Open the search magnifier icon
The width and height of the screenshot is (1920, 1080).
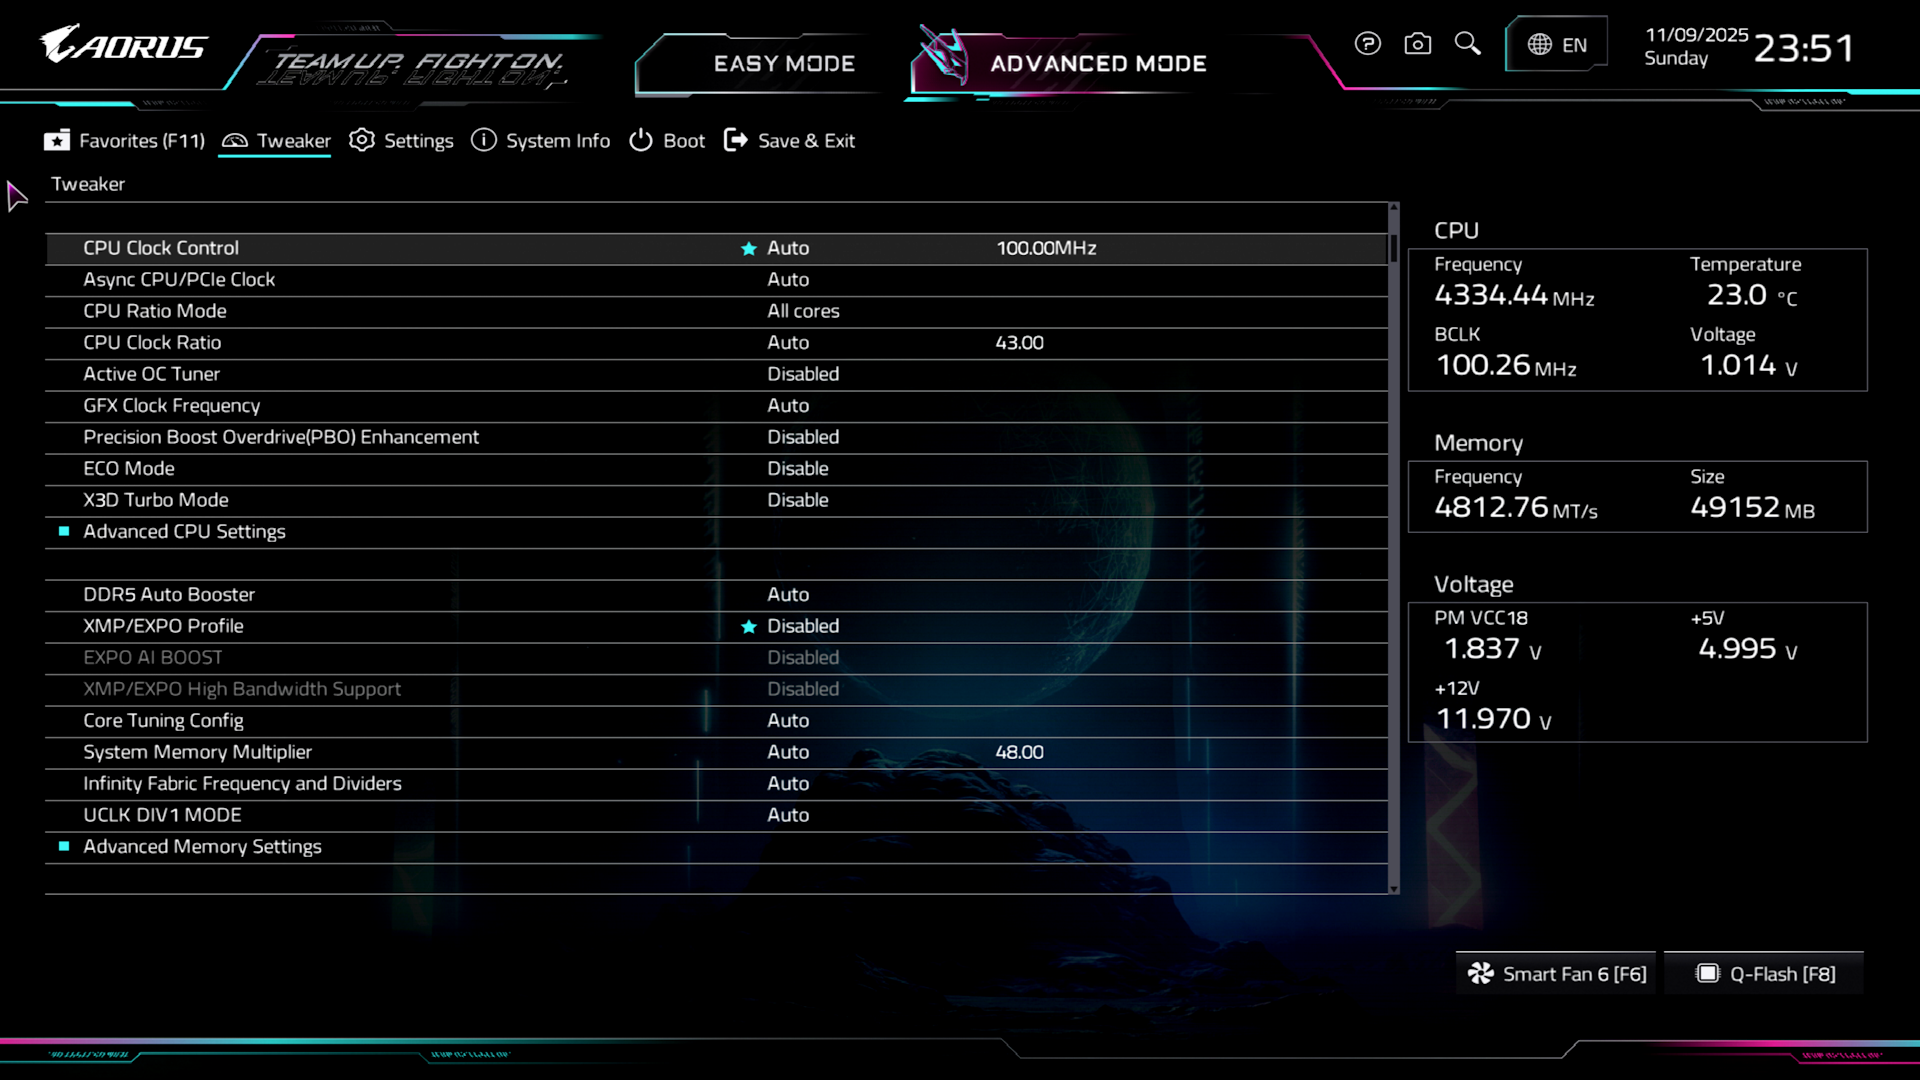[1467, 44]
